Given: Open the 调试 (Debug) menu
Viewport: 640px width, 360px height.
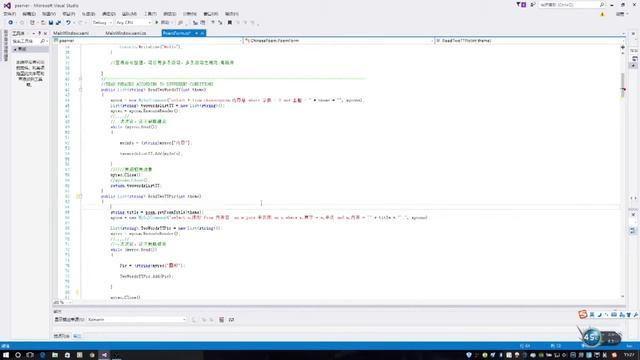Looking at the screenshot, I should point(109,14).
